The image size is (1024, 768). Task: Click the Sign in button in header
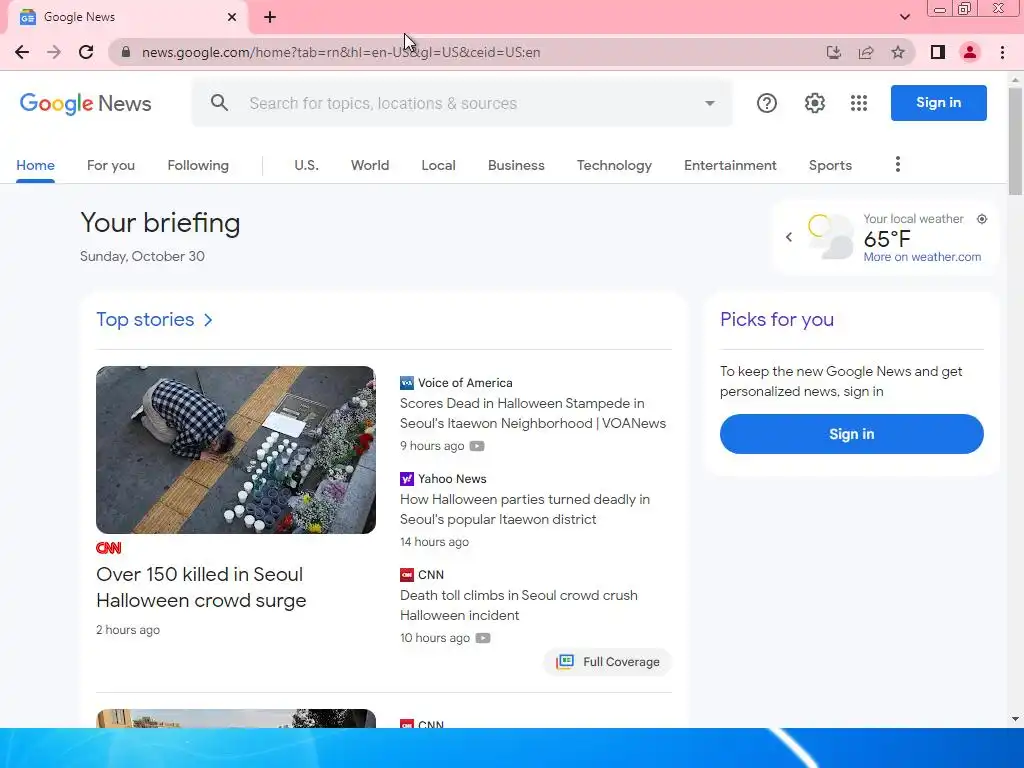[938, 103]
